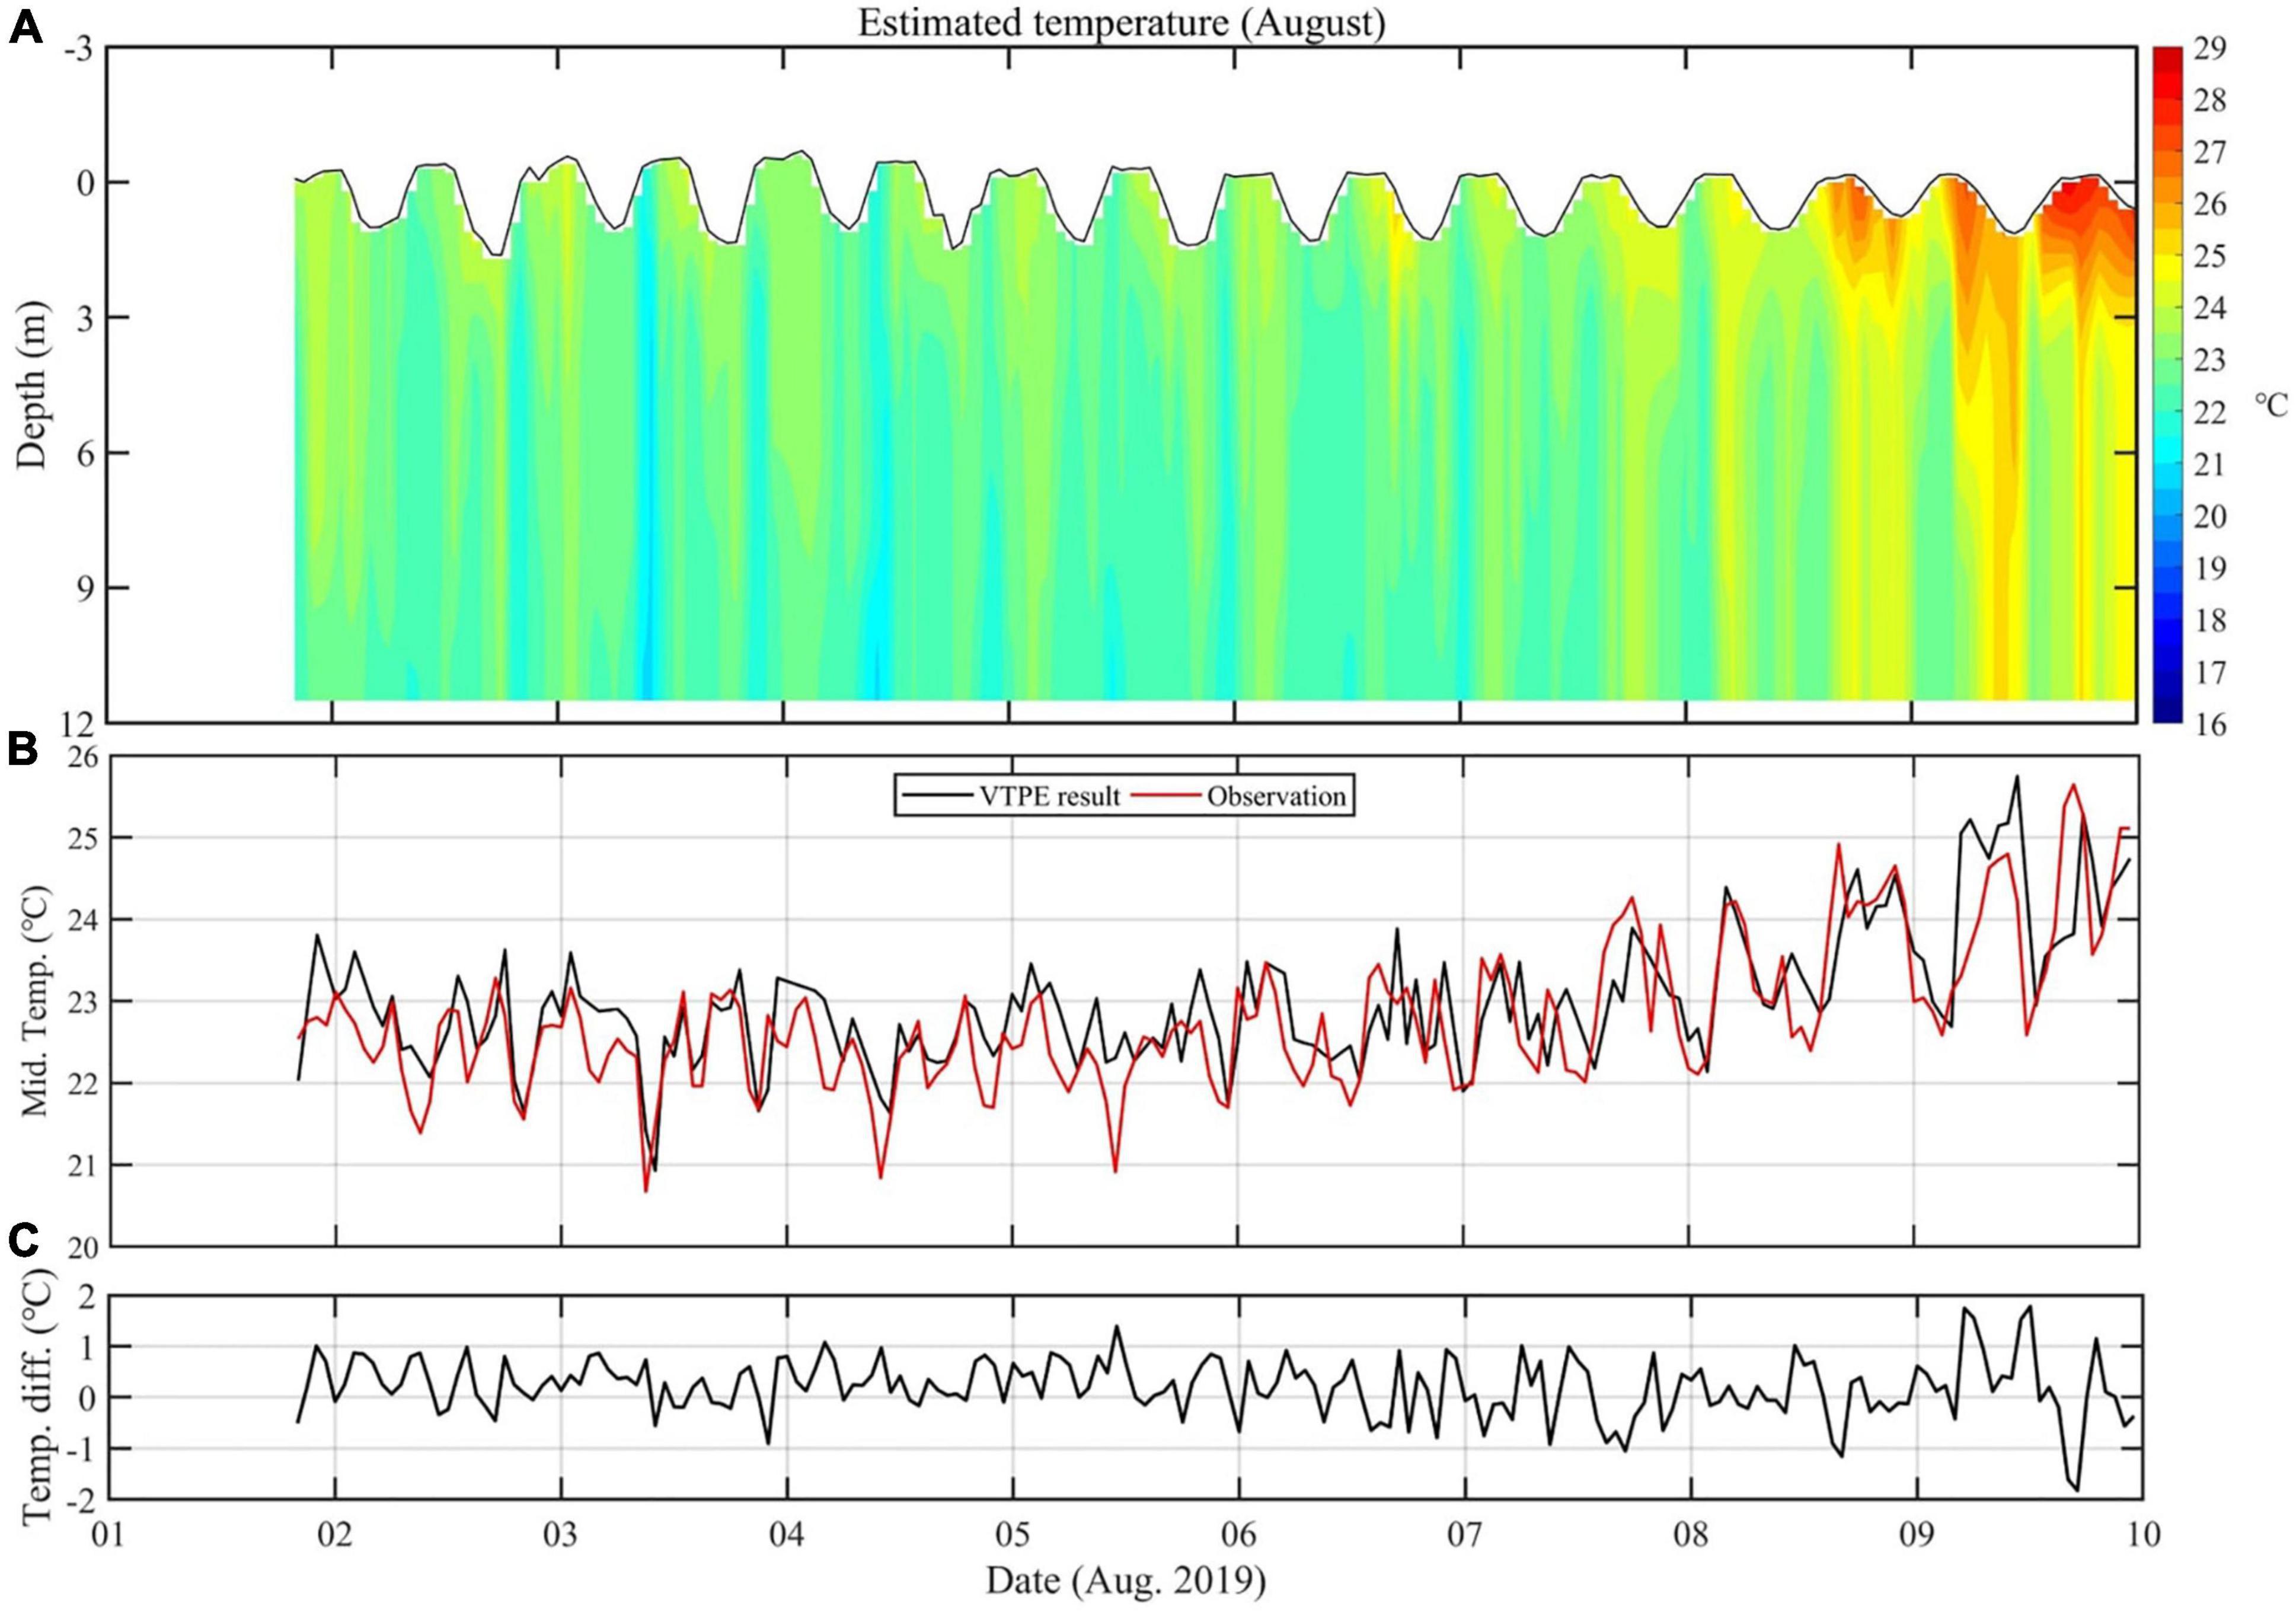Click the title 'Estimated temperature (August)'

[1121, 24]
